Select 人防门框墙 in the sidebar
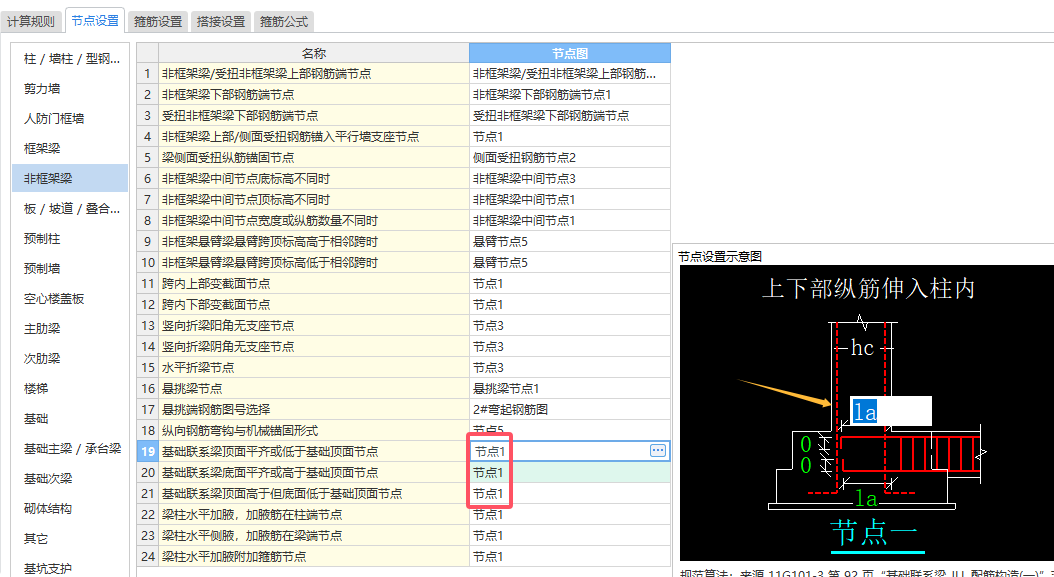This screenshot has height=577, width=1054. pyautogui.click(x=71, y=119)
